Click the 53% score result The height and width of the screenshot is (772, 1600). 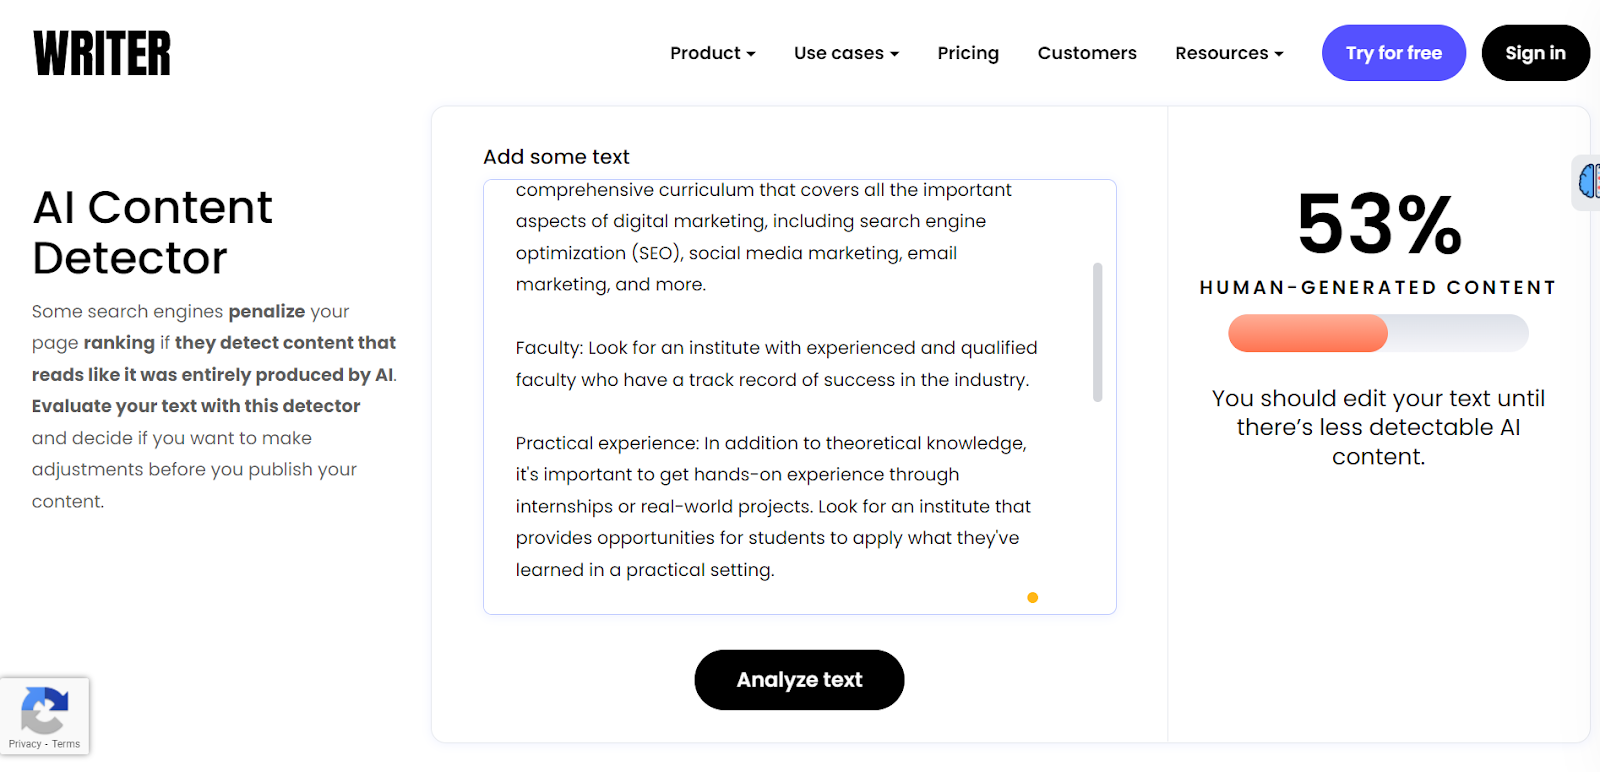[1378, 225]
